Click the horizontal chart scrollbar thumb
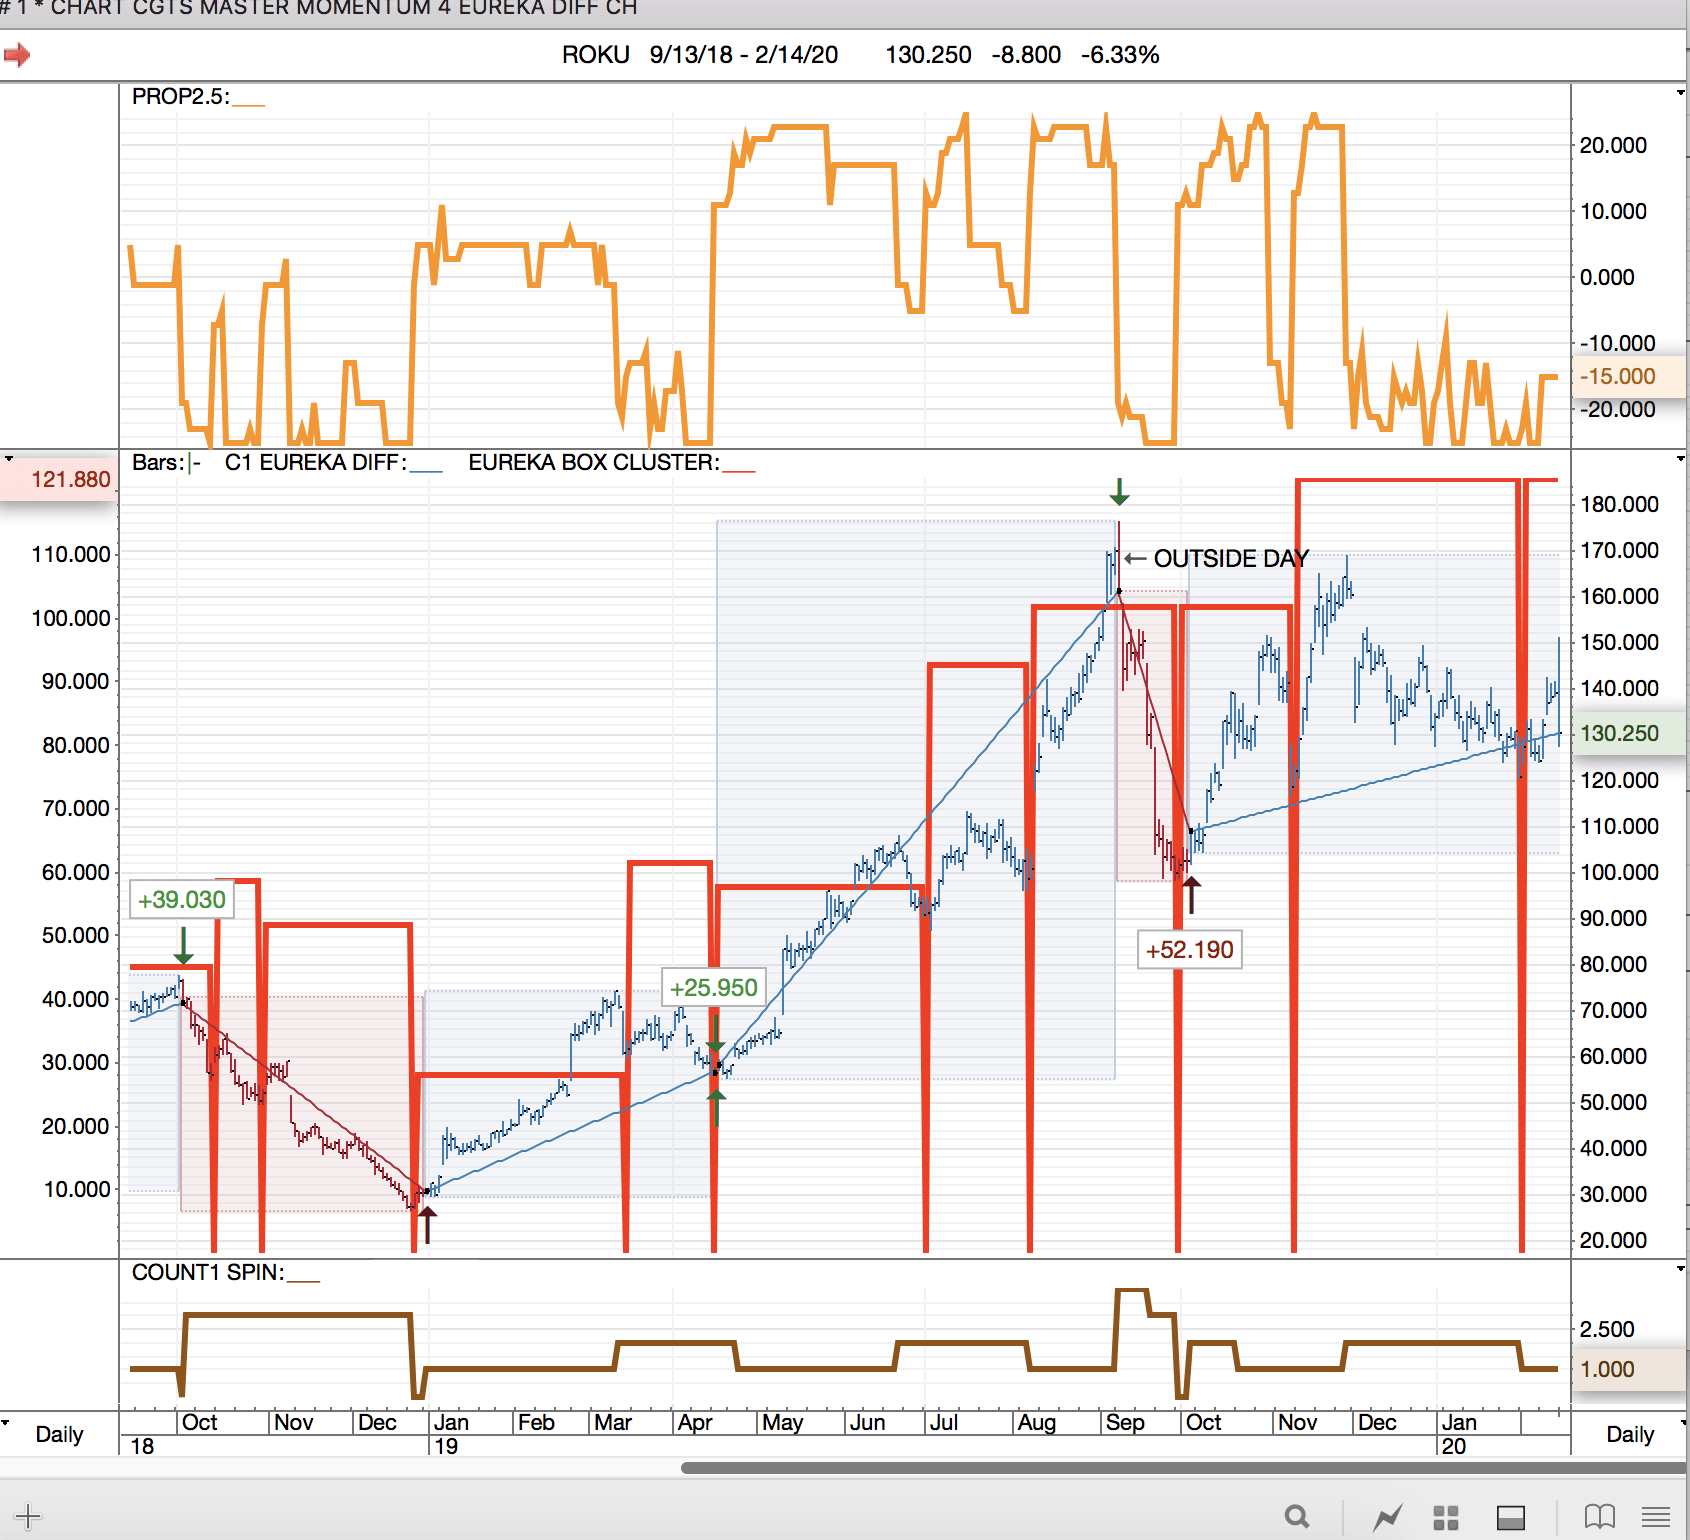The image size is (1690, 1540). (1184, 1468)
